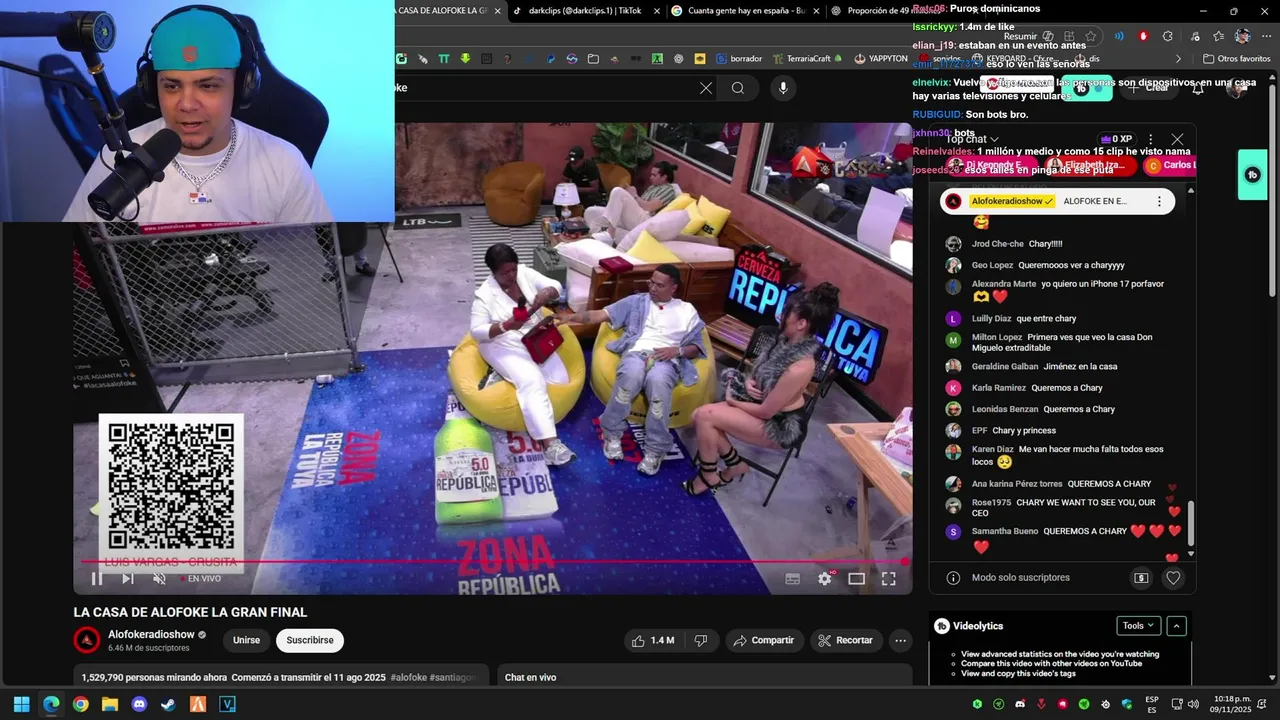This screenshot has width=1280, height=720.
Task: Open Google Chrome from the taskbar
Action: (80, 704)
